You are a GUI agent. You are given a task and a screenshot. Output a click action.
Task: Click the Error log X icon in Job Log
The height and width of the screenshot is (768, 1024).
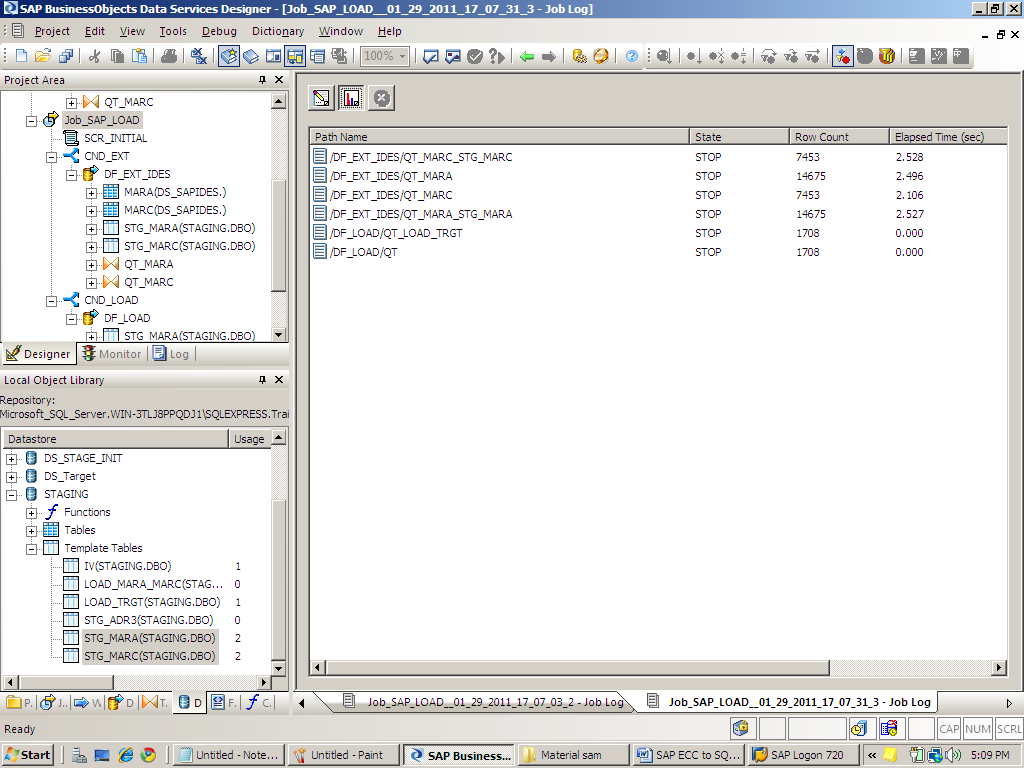pos(382,98)
